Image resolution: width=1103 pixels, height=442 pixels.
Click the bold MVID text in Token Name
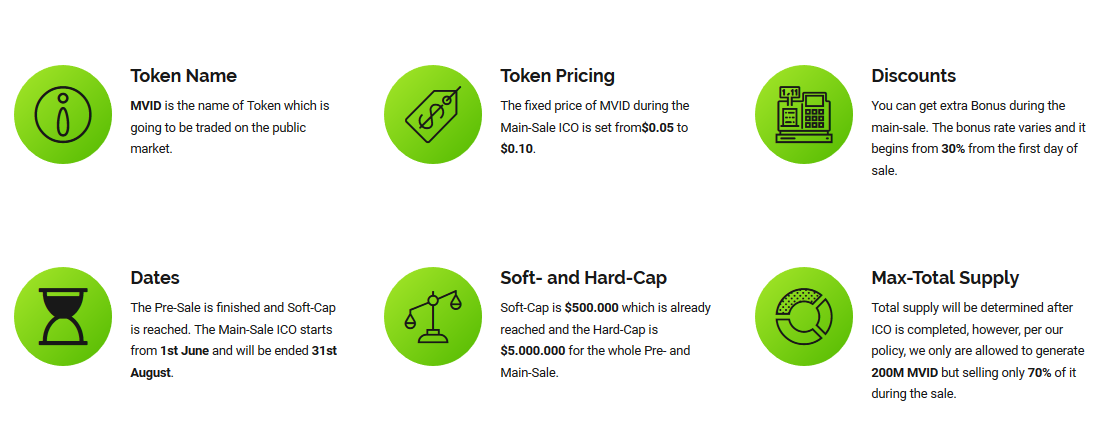point(146,106)
